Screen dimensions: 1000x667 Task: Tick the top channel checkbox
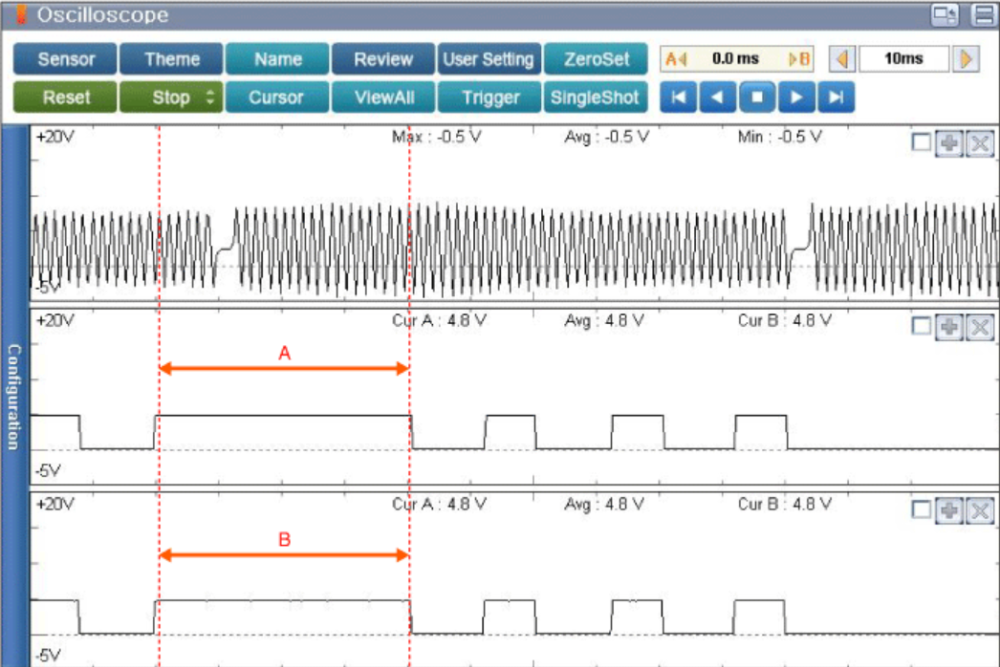pyautogui.click(x=921, y=144)
